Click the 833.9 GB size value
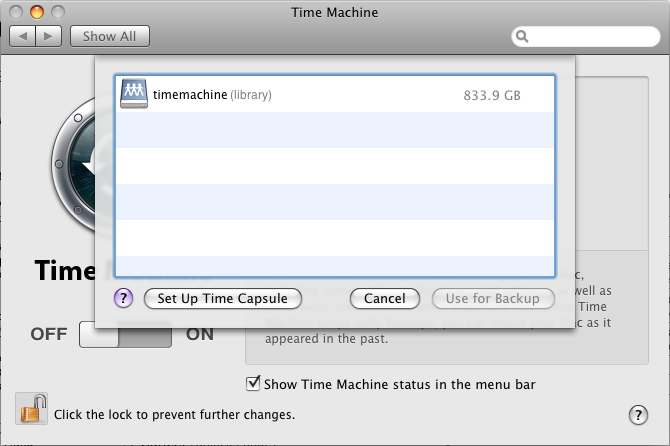 click(492, 95)
